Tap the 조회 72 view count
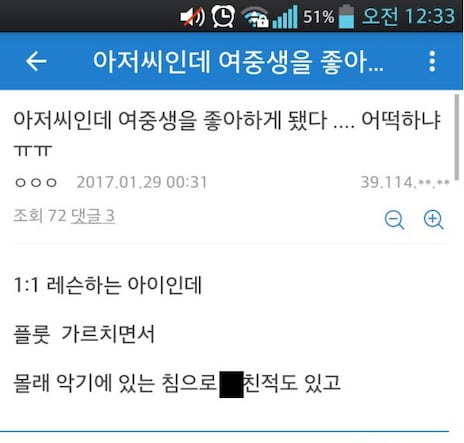This screenshot has width=464, height=443. [x=40, y=216]
